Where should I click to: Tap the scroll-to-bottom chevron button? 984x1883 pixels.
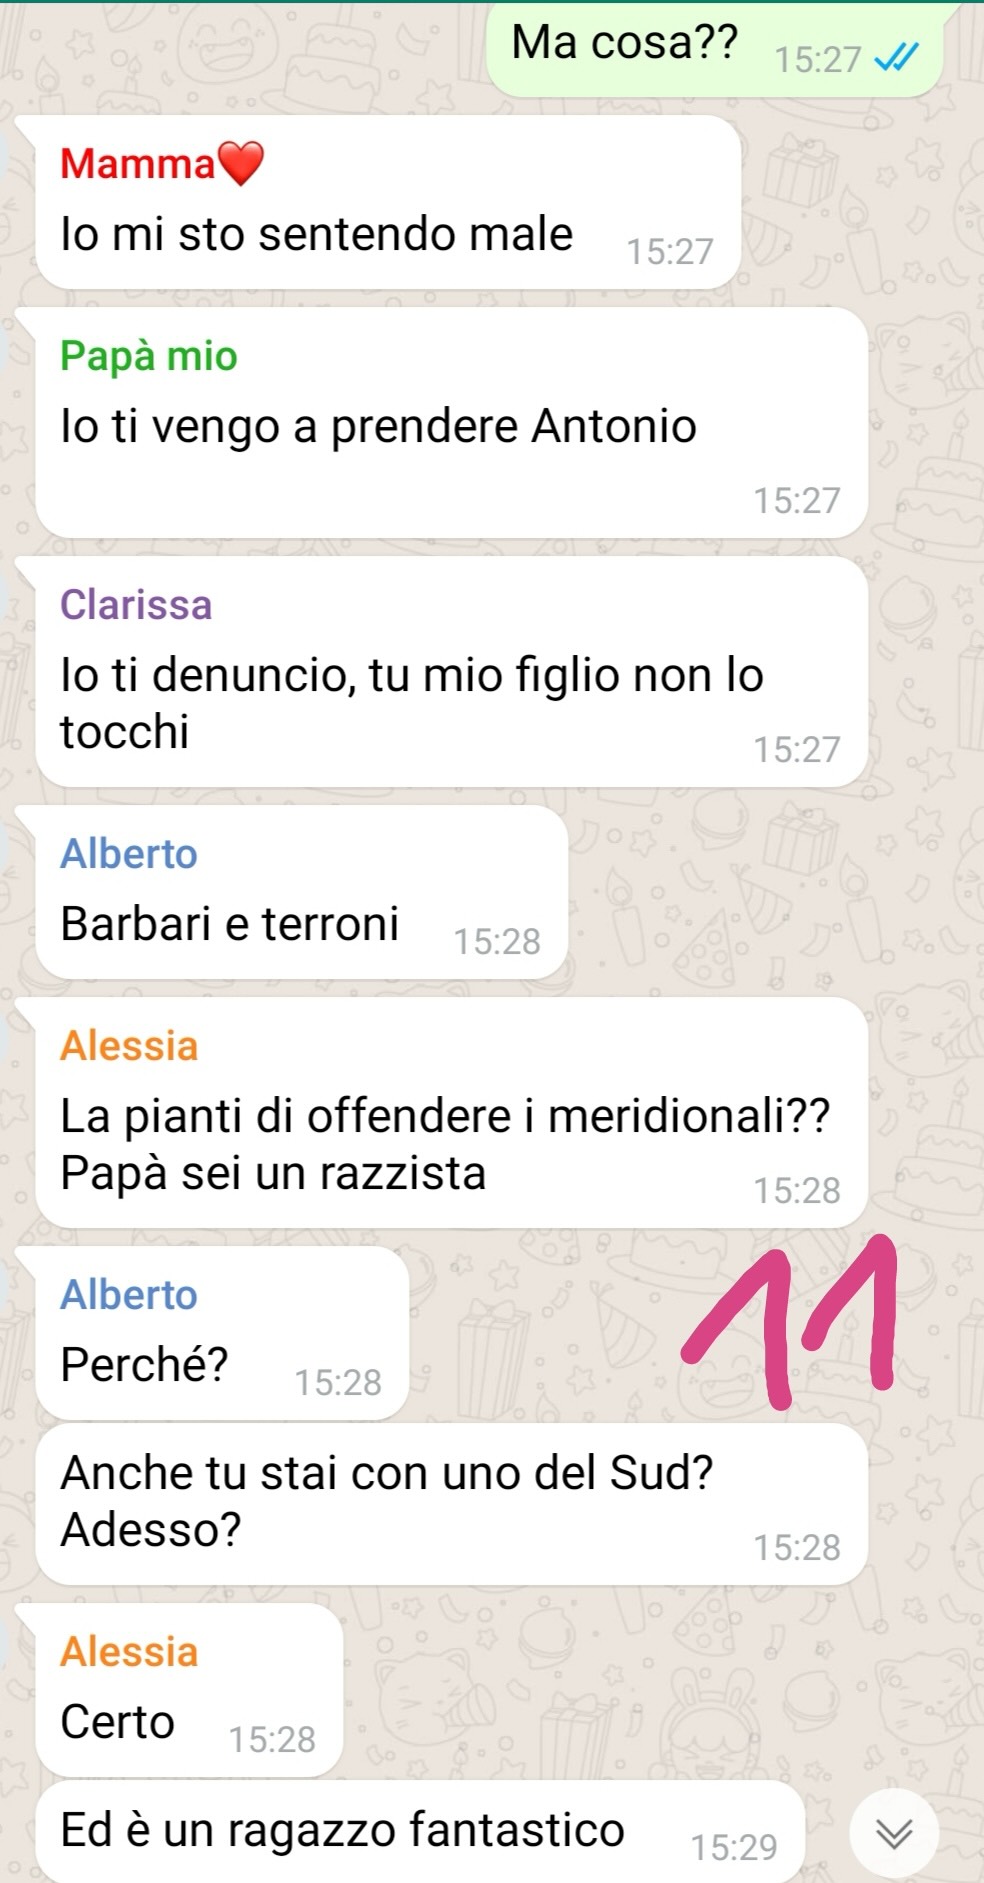894,1832
